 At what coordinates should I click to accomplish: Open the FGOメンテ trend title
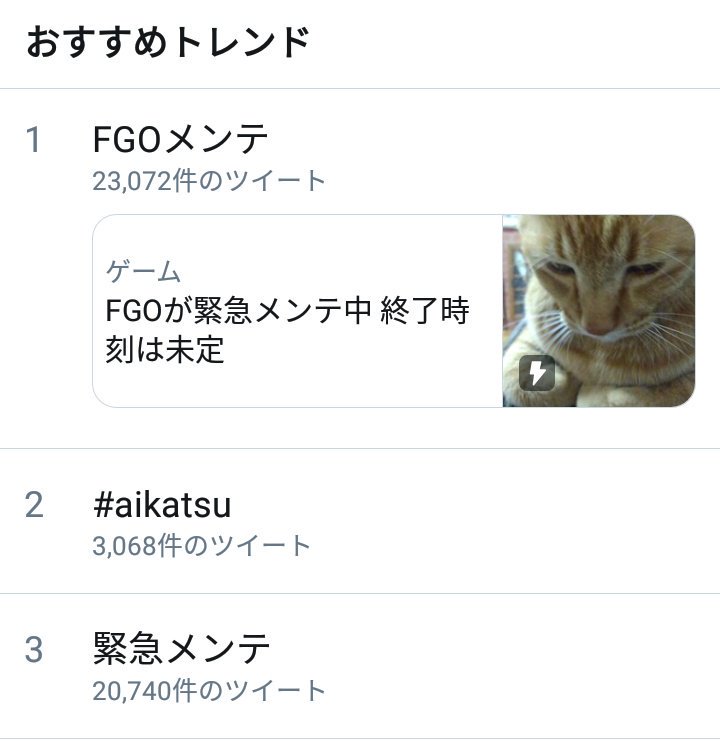point(181,139)
